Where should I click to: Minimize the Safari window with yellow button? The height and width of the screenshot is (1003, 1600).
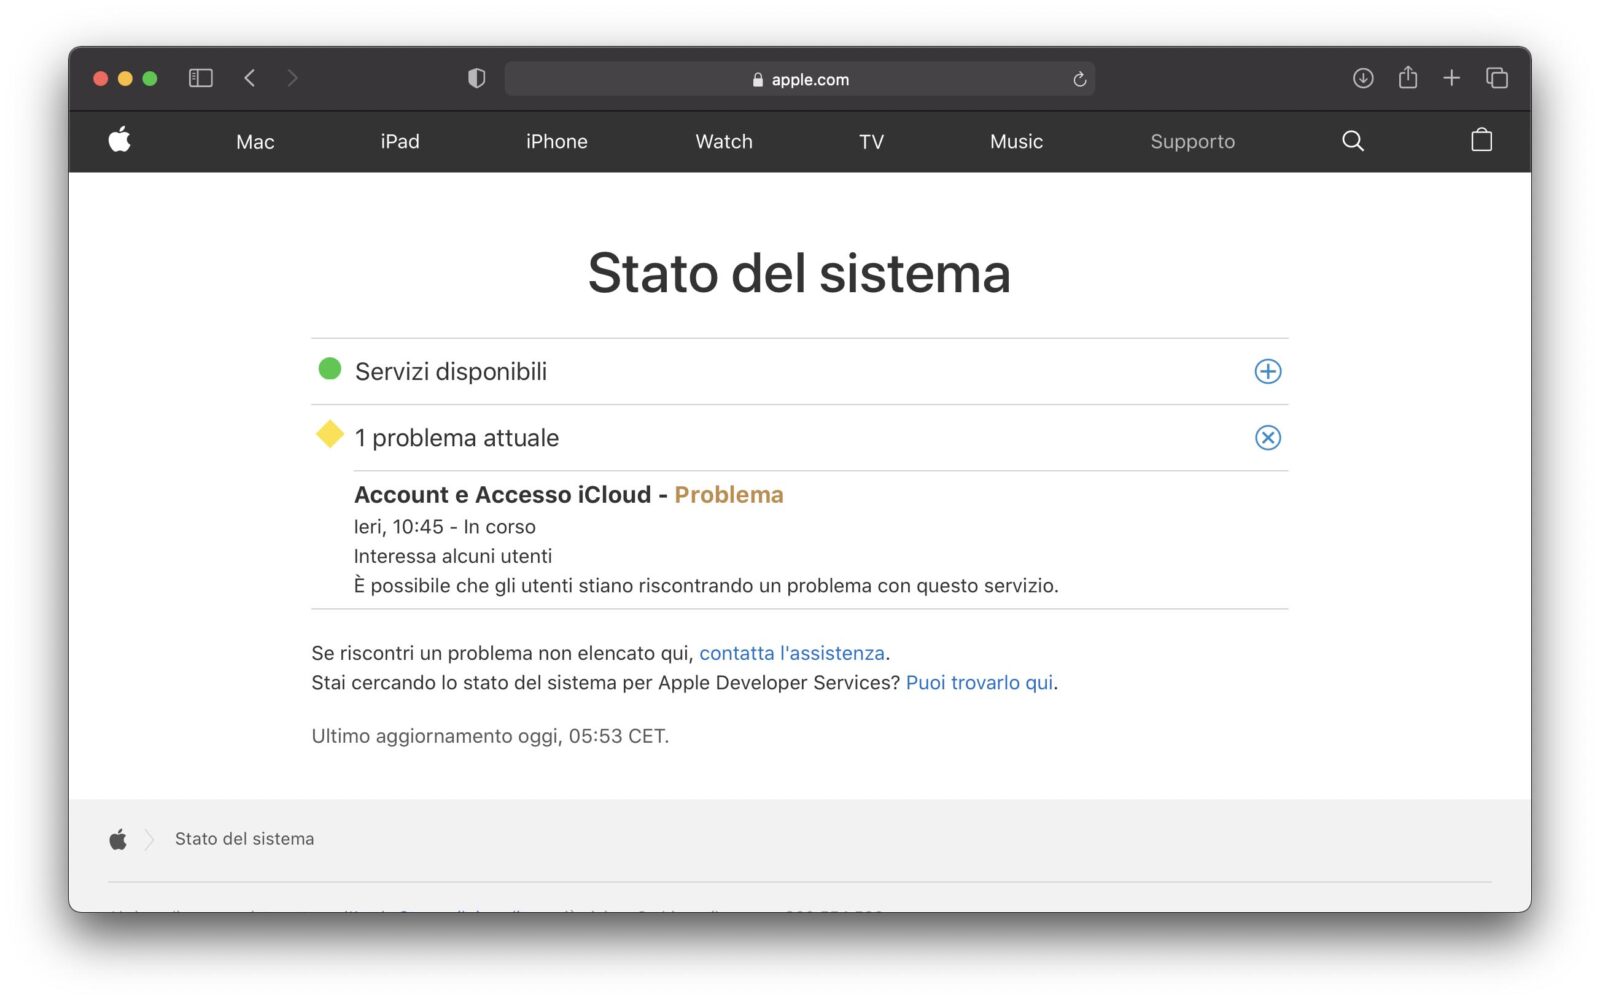click(x=125, y=78)
